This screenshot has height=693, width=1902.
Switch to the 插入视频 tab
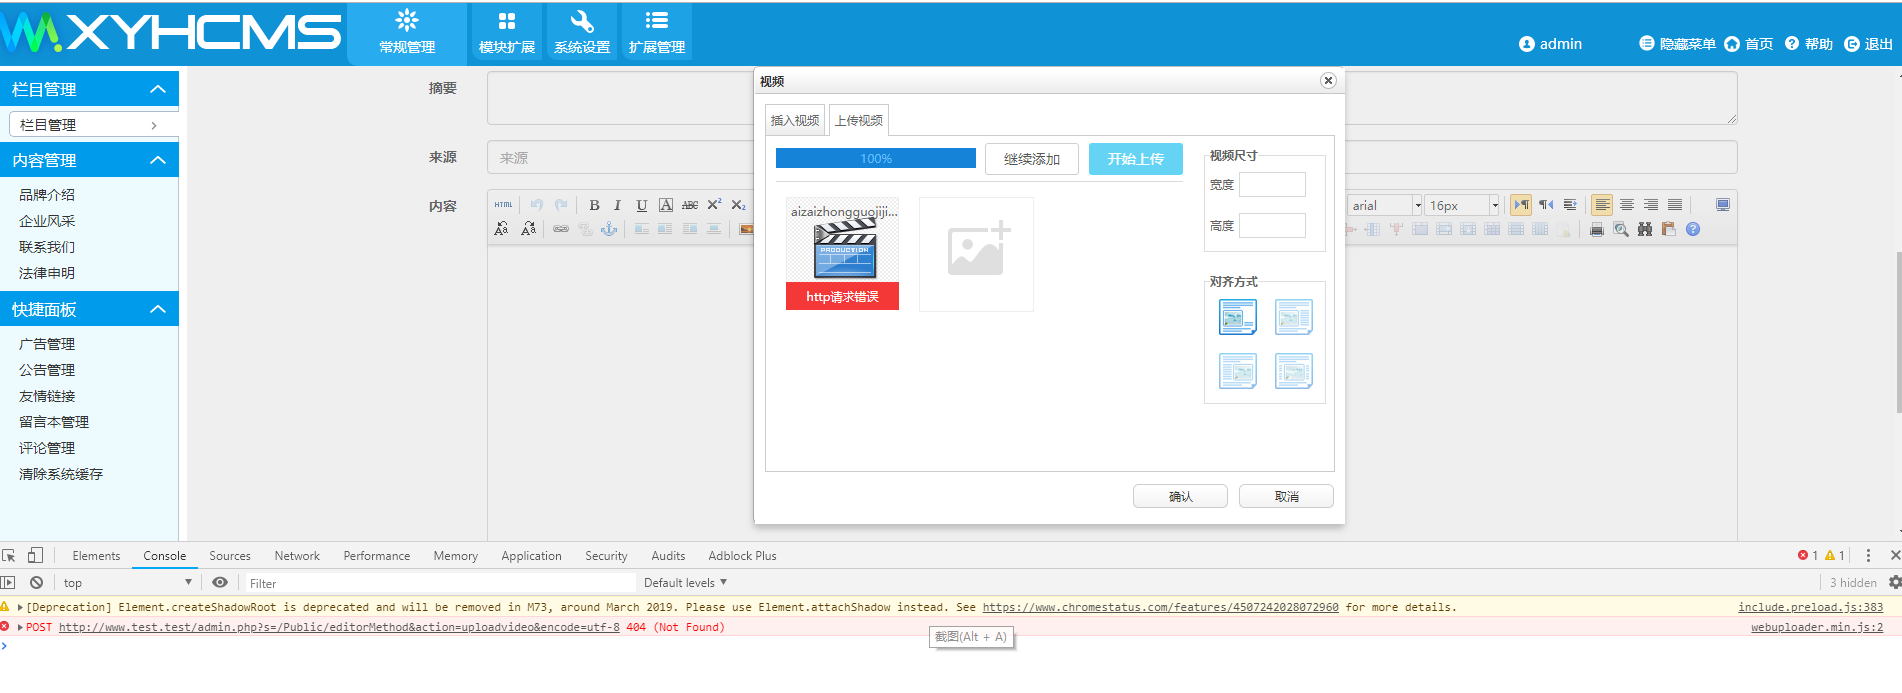tap(795, 120)
